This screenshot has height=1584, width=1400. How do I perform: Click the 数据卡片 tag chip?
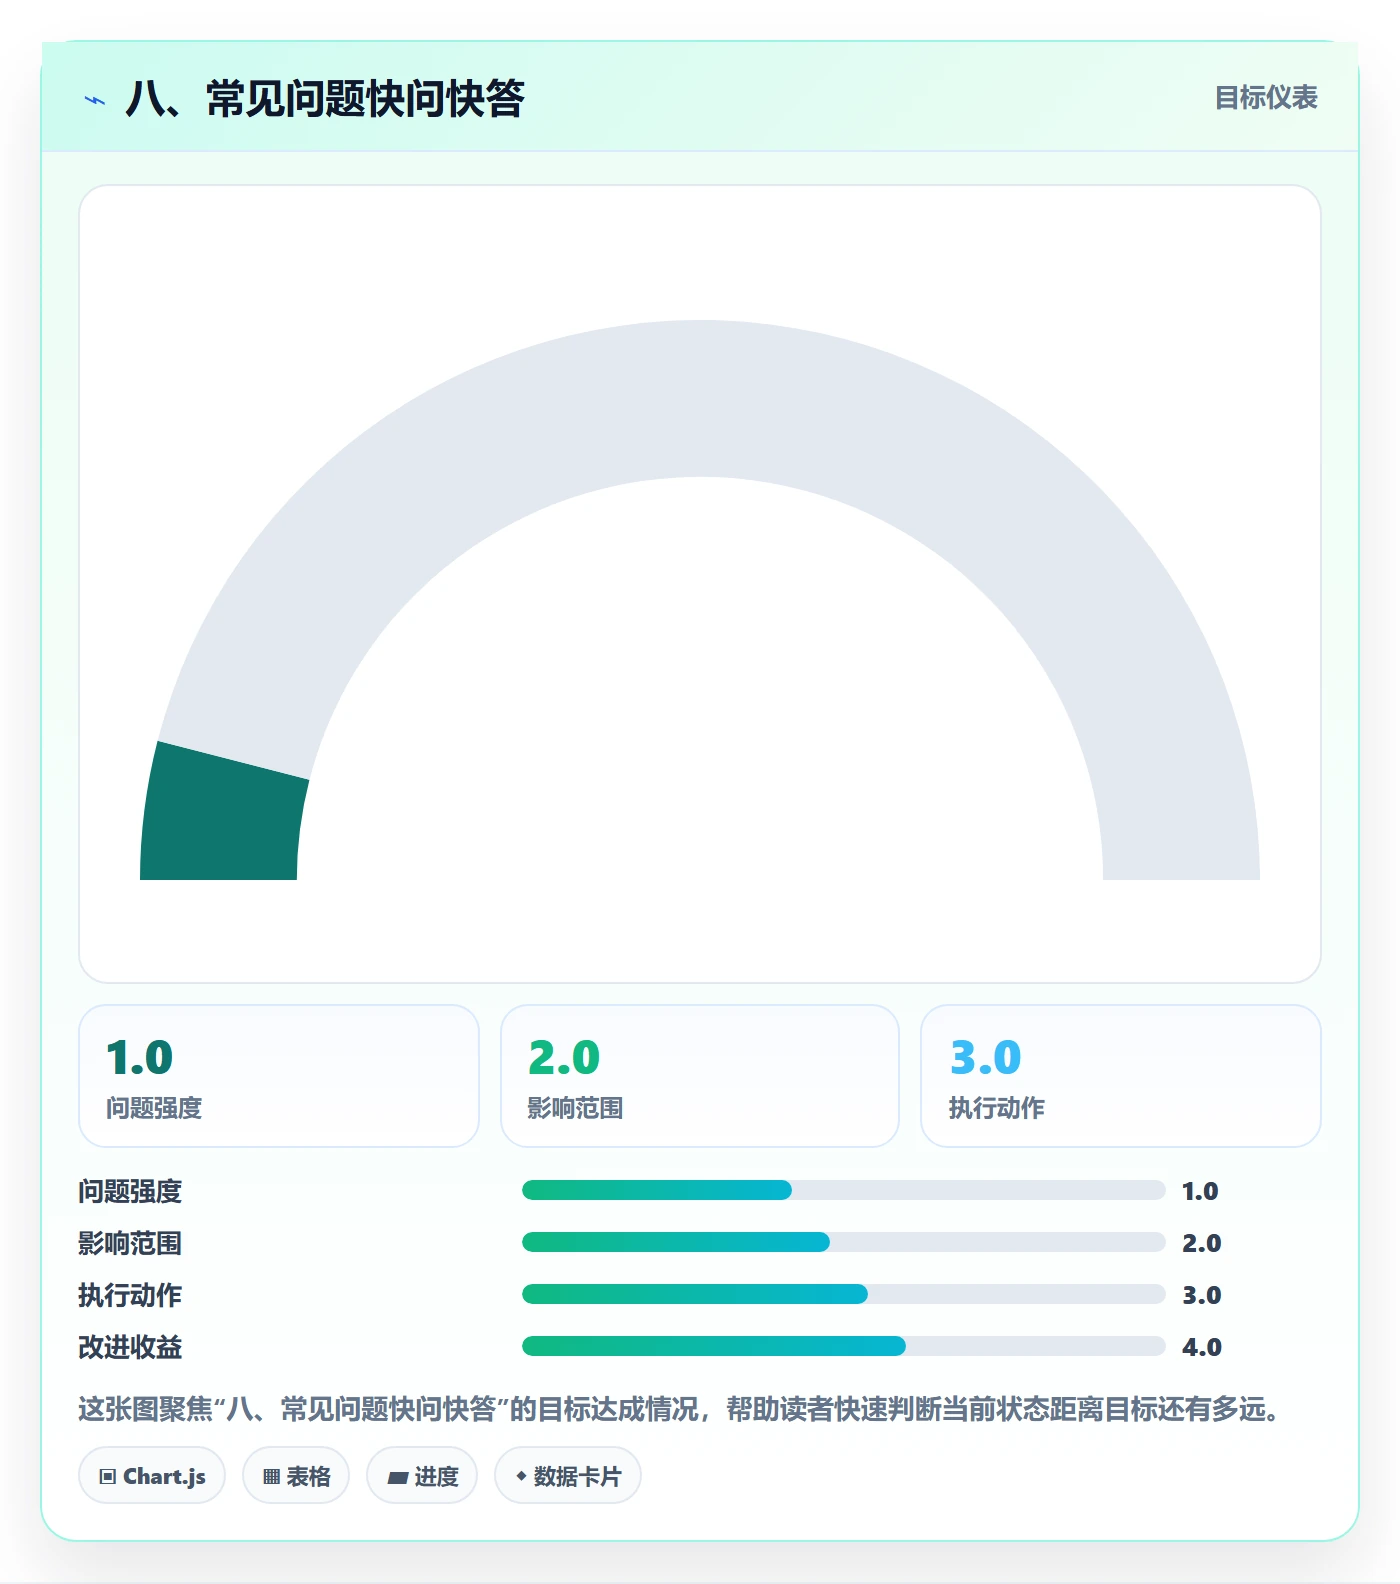point(568,1476)
